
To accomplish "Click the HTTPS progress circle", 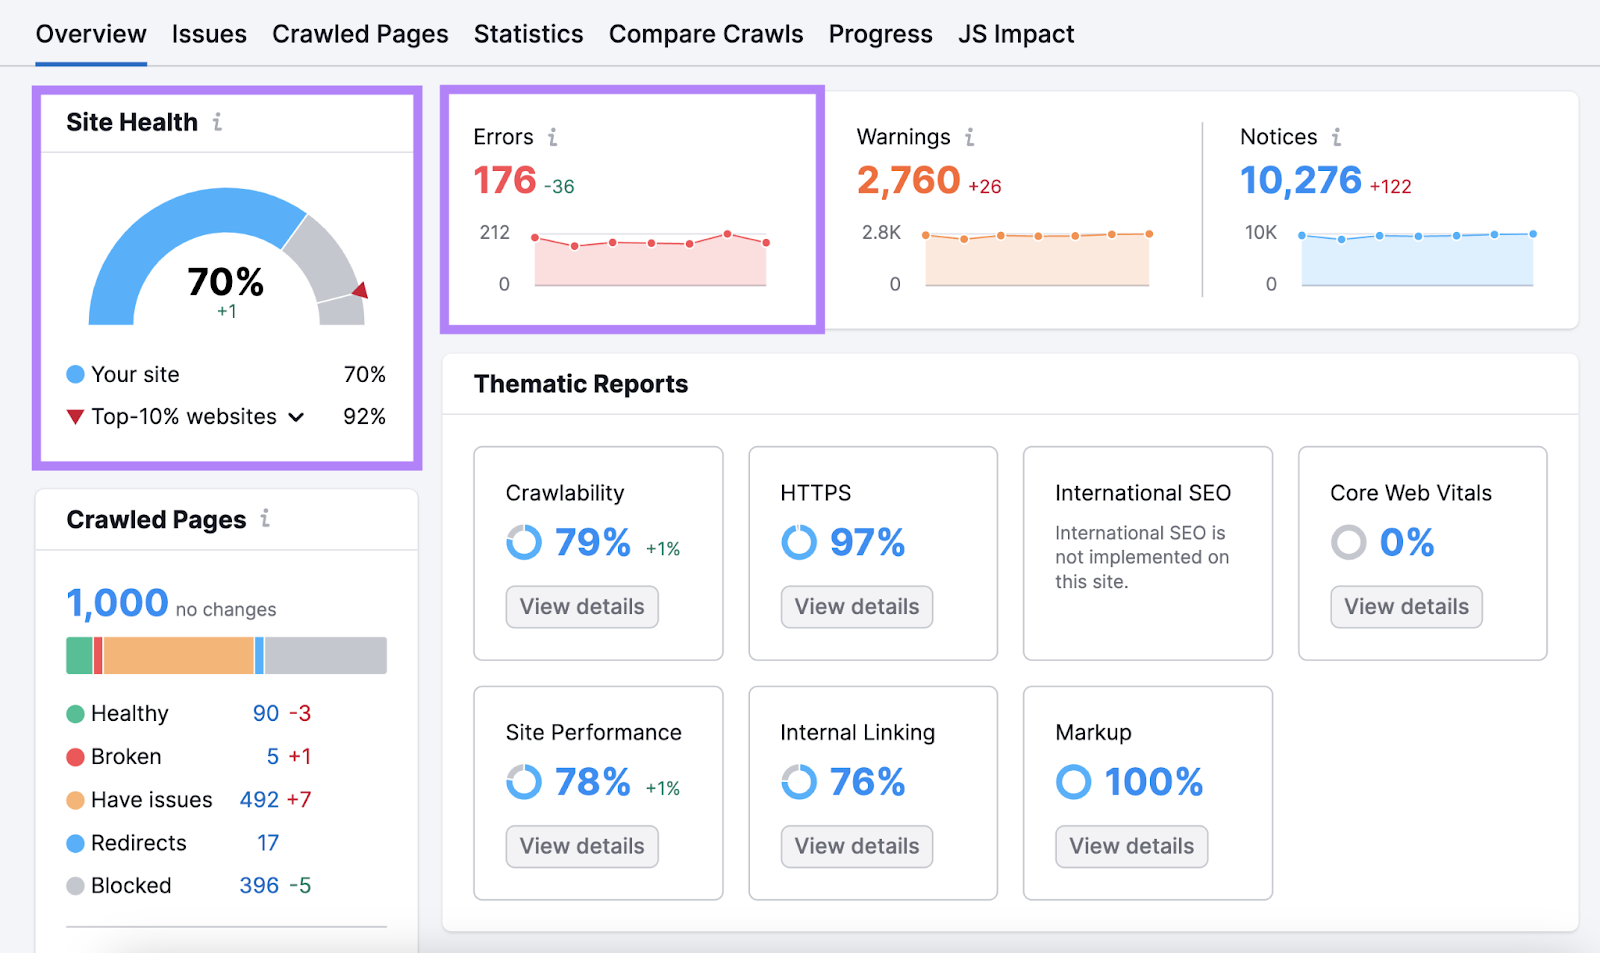I will 798,542.
